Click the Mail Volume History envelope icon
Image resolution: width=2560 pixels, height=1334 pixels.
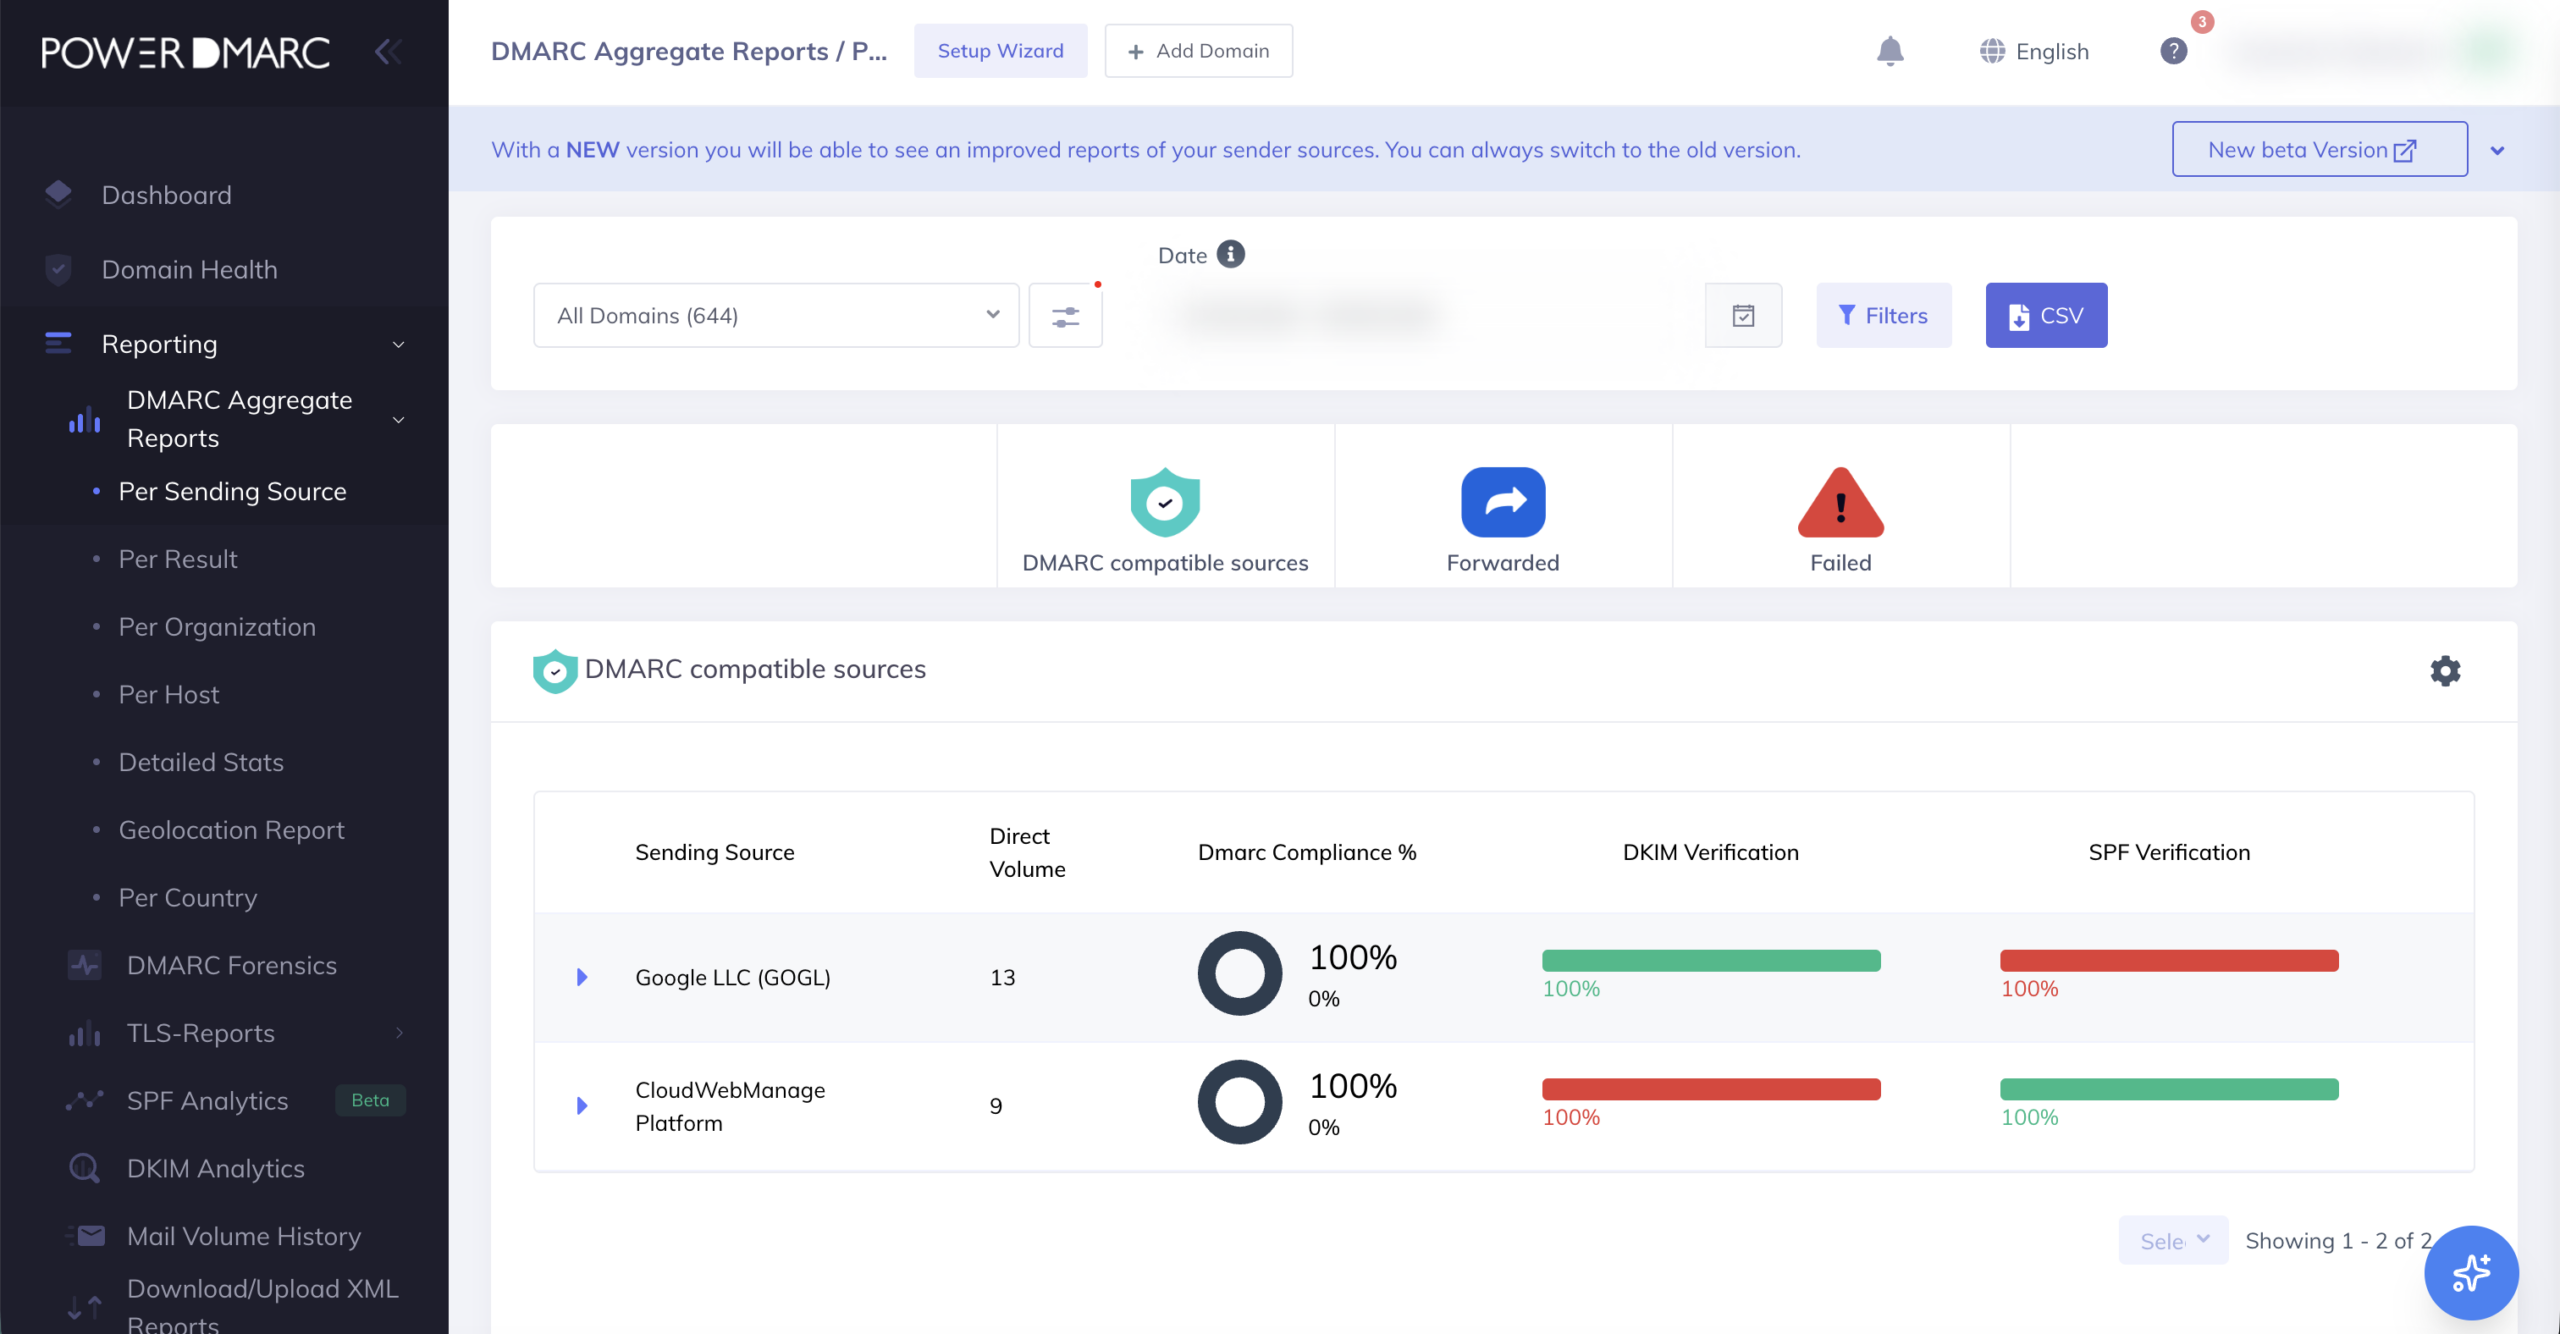tap(88, 1236)
